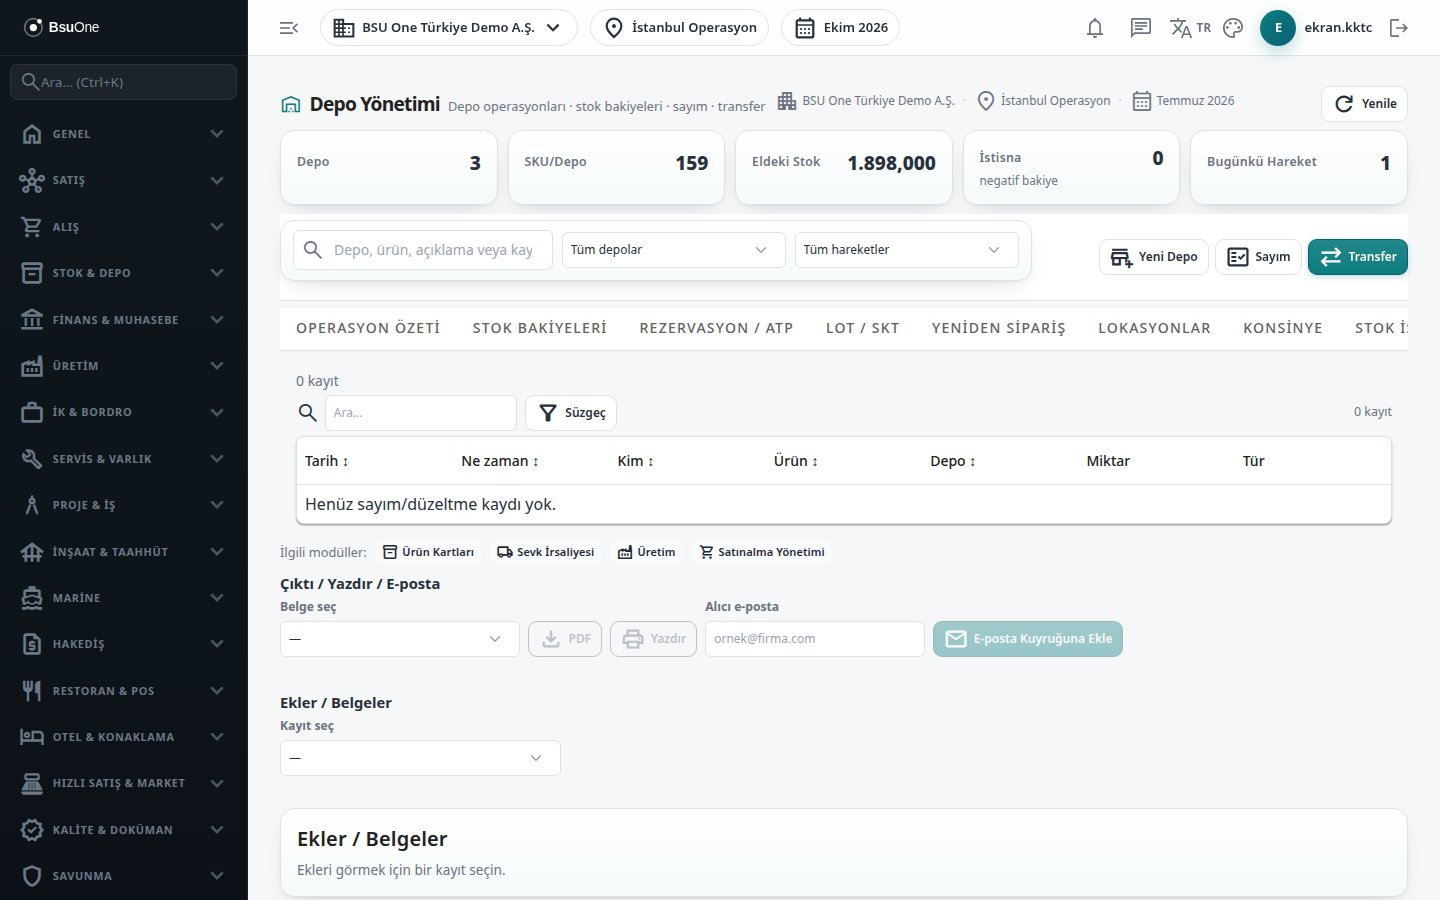Switch to the Rezervasyon / ATP tab

click(x=716, y=328)
